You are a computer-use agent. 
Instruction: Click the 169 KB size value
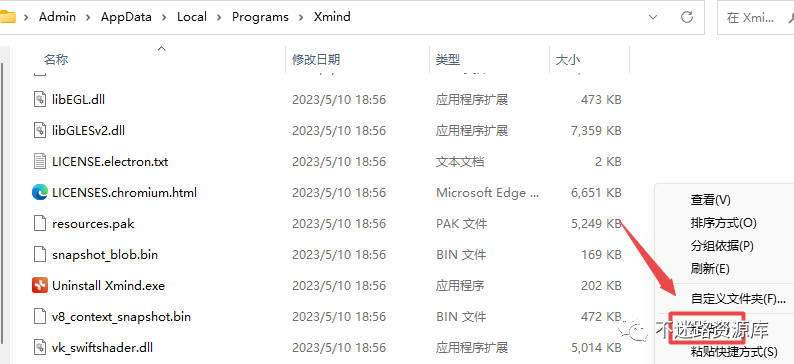coord(601,254)
